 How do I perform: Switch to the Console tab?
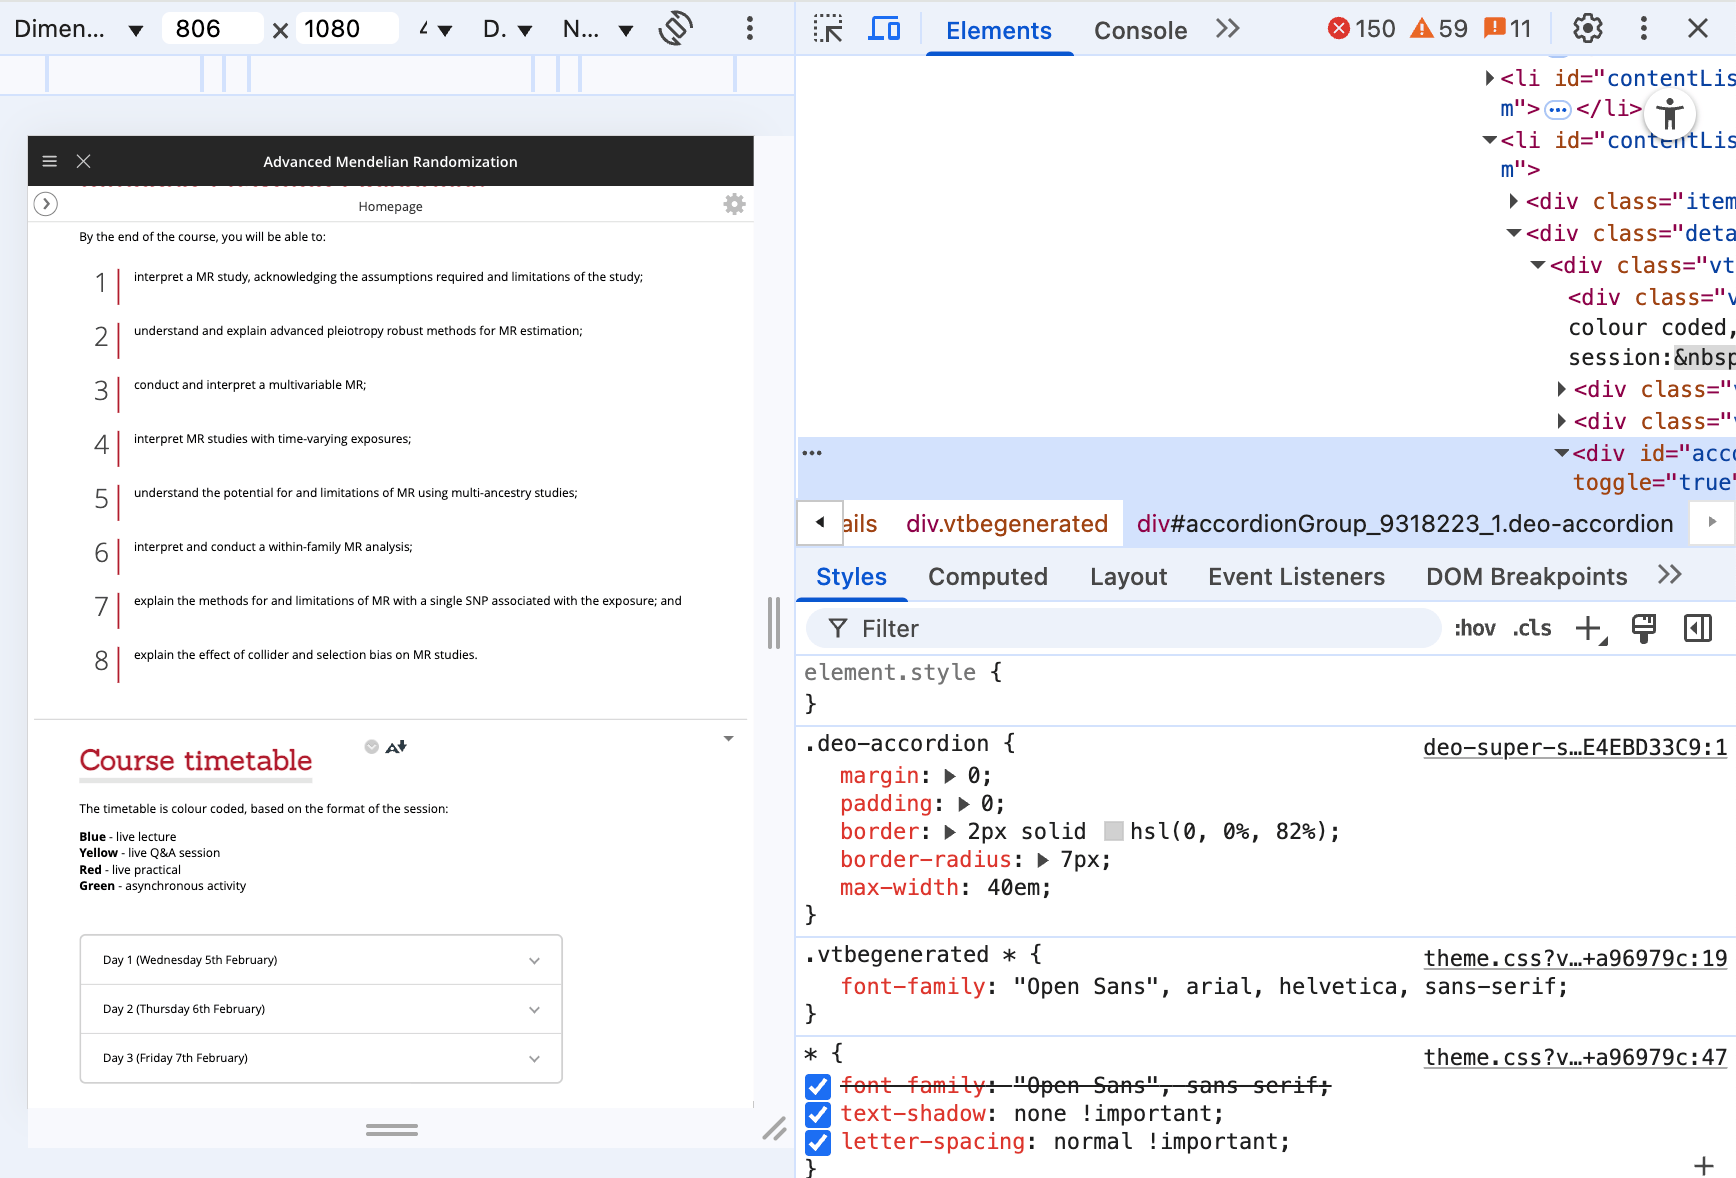(x=1141, y=30)
